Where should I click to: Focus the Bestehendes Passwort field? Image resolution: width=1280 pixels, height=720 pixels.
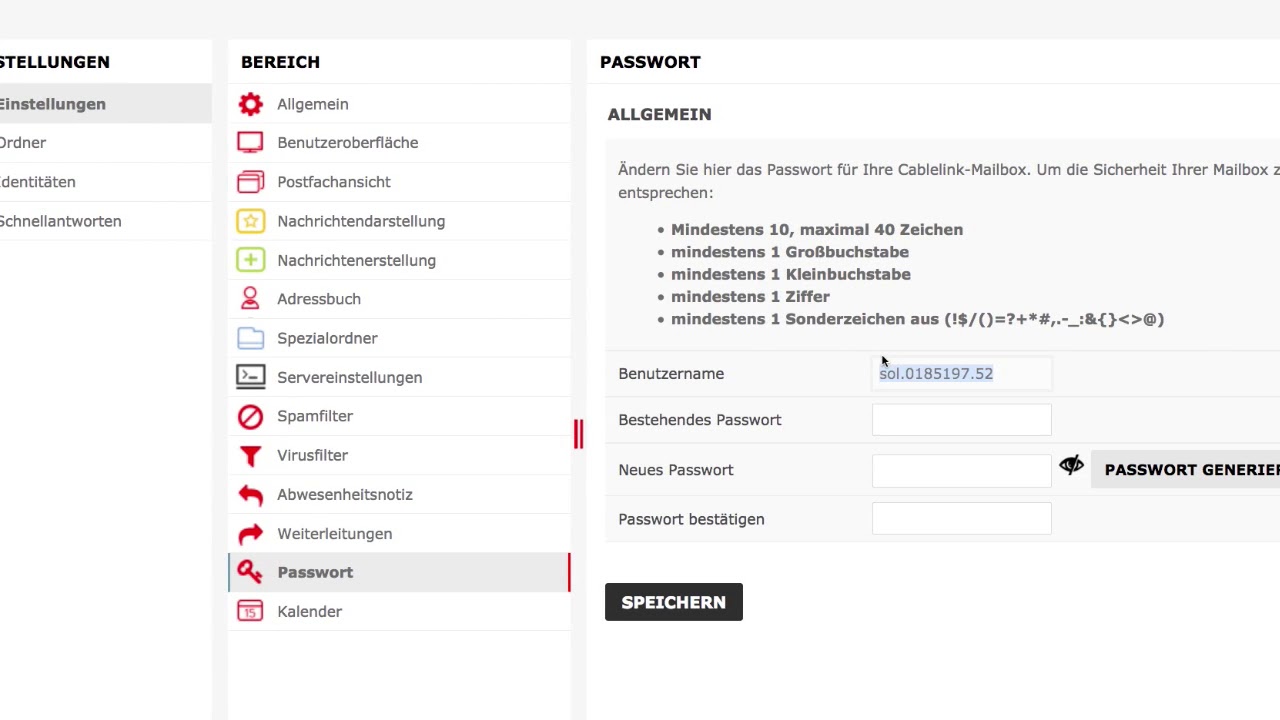pyautogui.click(x=961, y=420)
